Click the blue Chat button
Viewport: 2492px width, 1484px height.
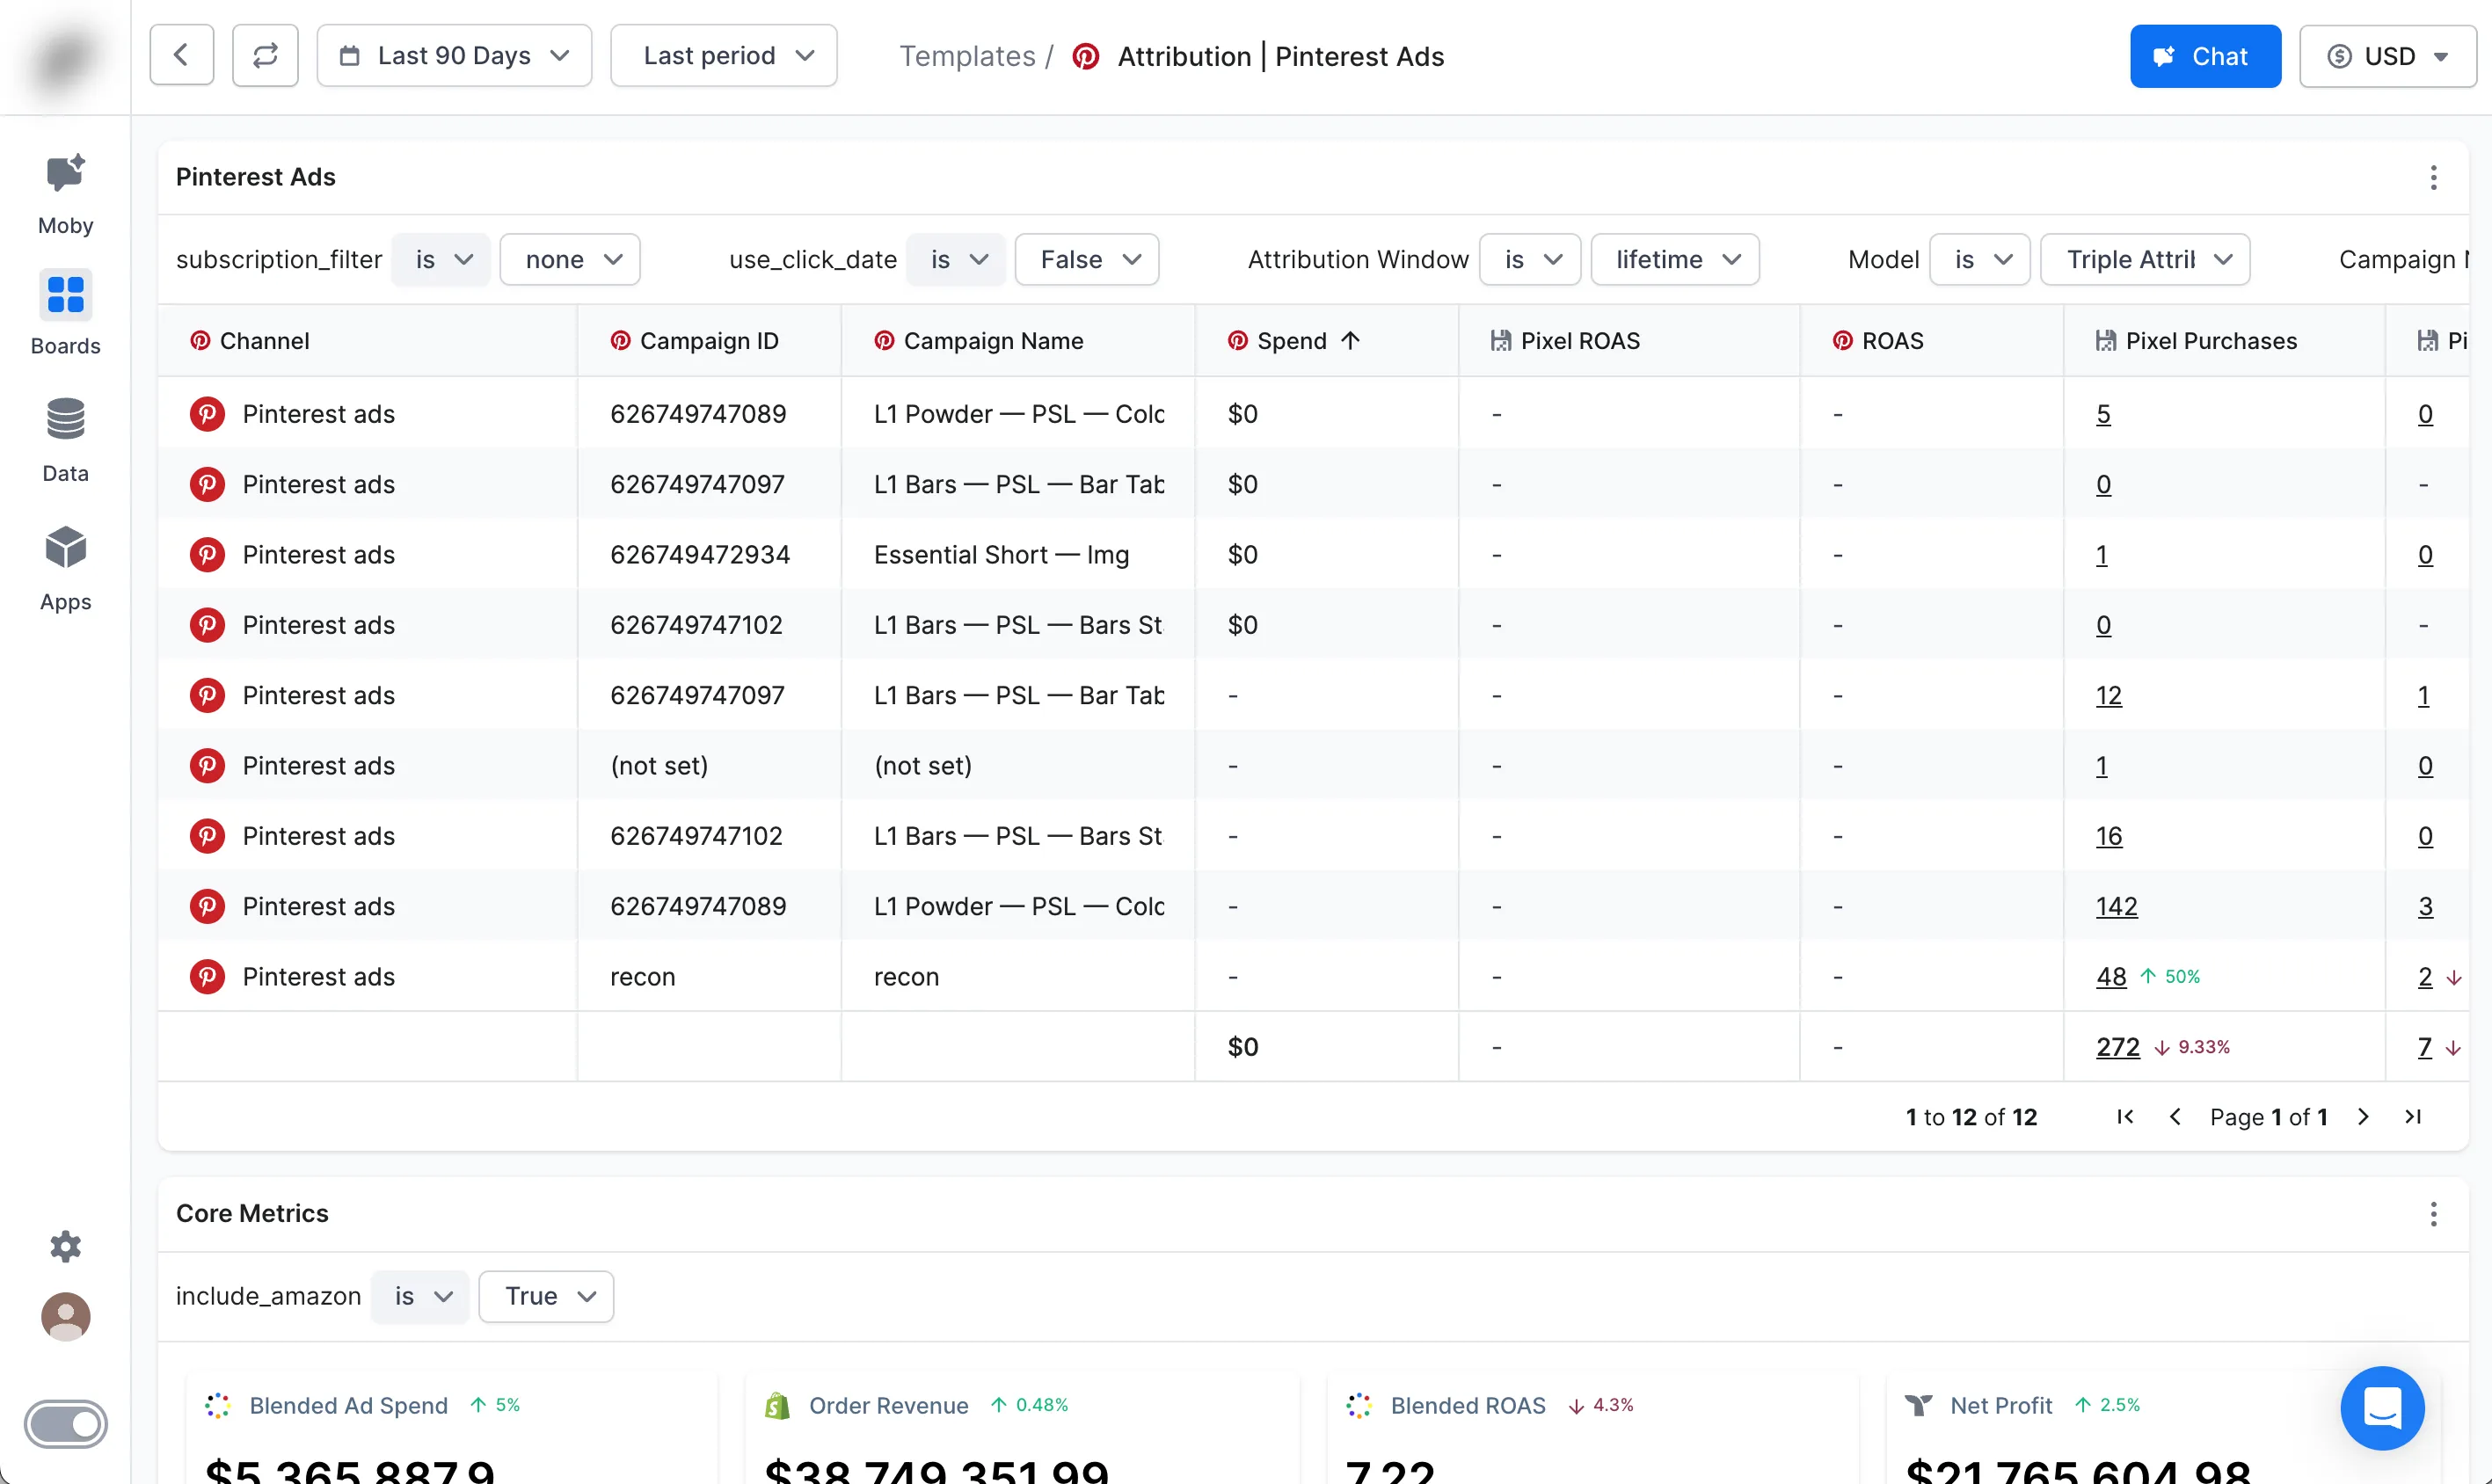pos(2204,56)
